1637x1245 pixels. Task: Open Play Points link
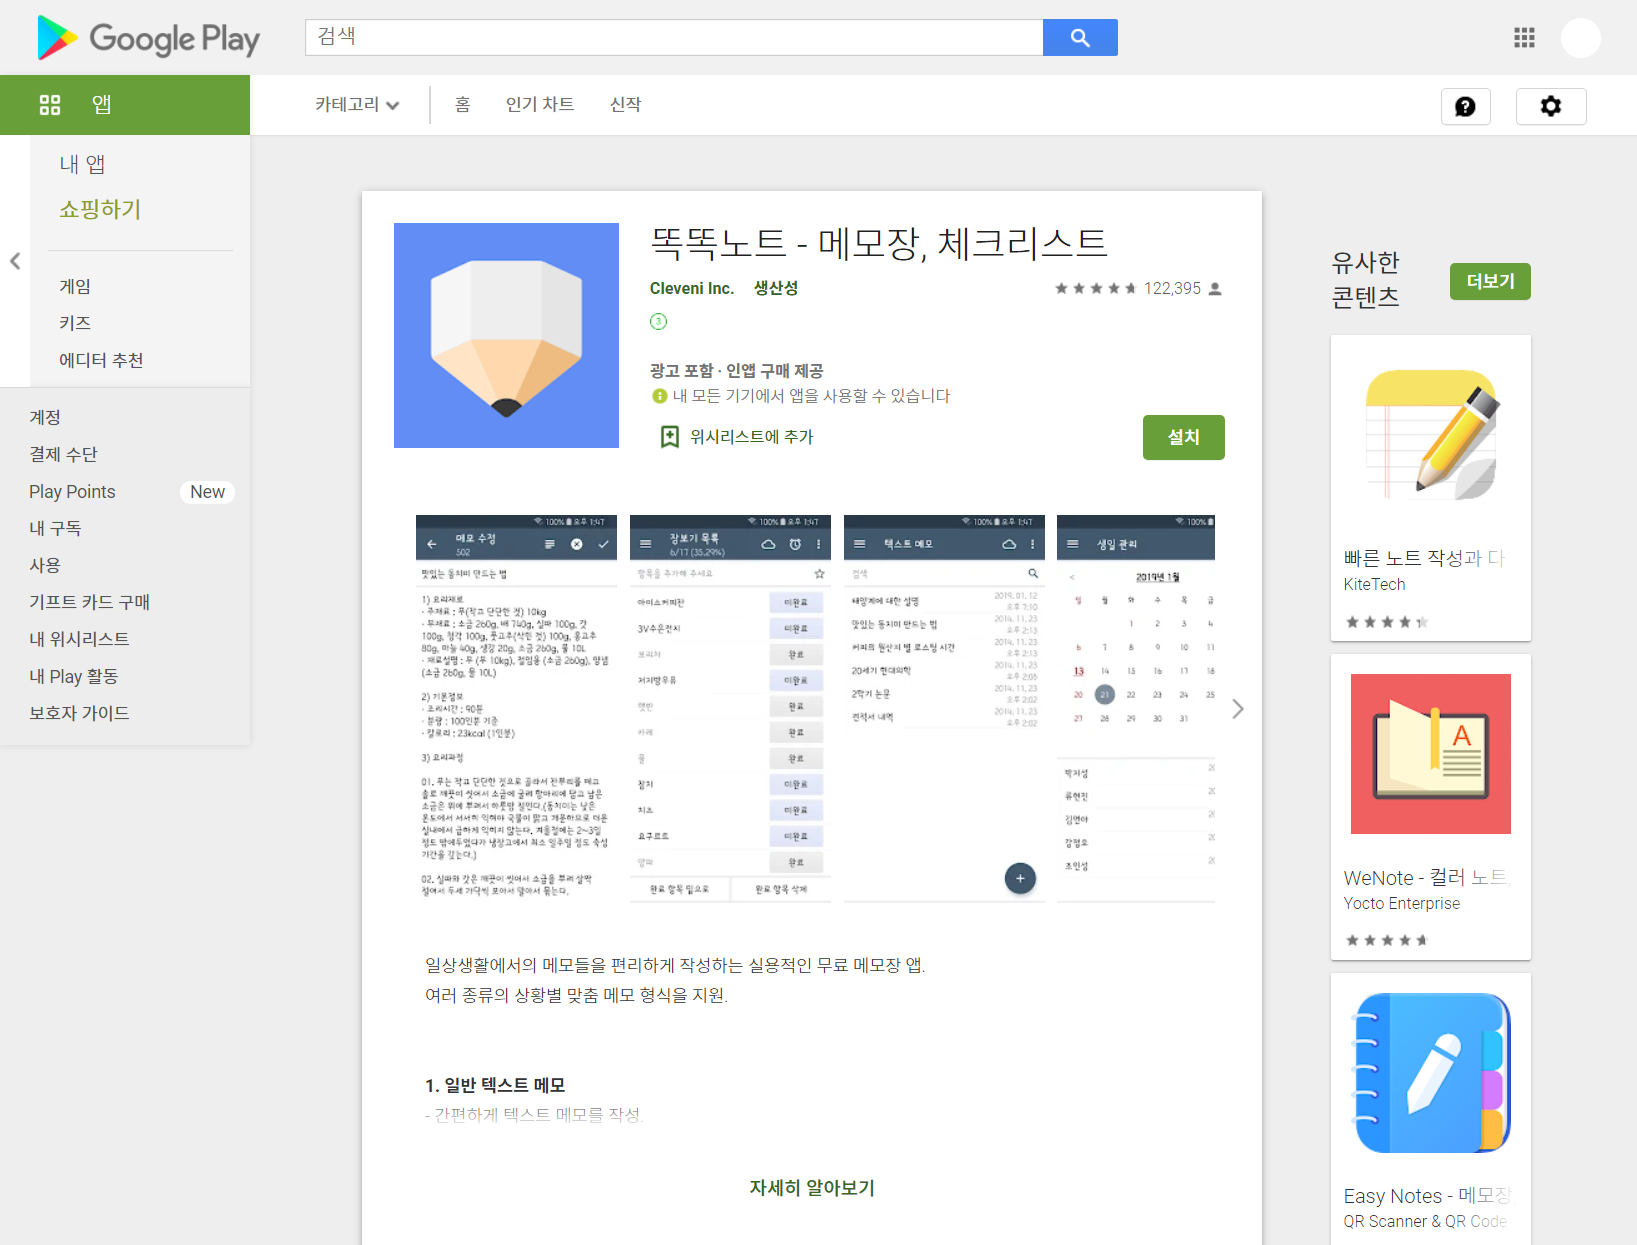pyautogui.click(x=72, y=492)
